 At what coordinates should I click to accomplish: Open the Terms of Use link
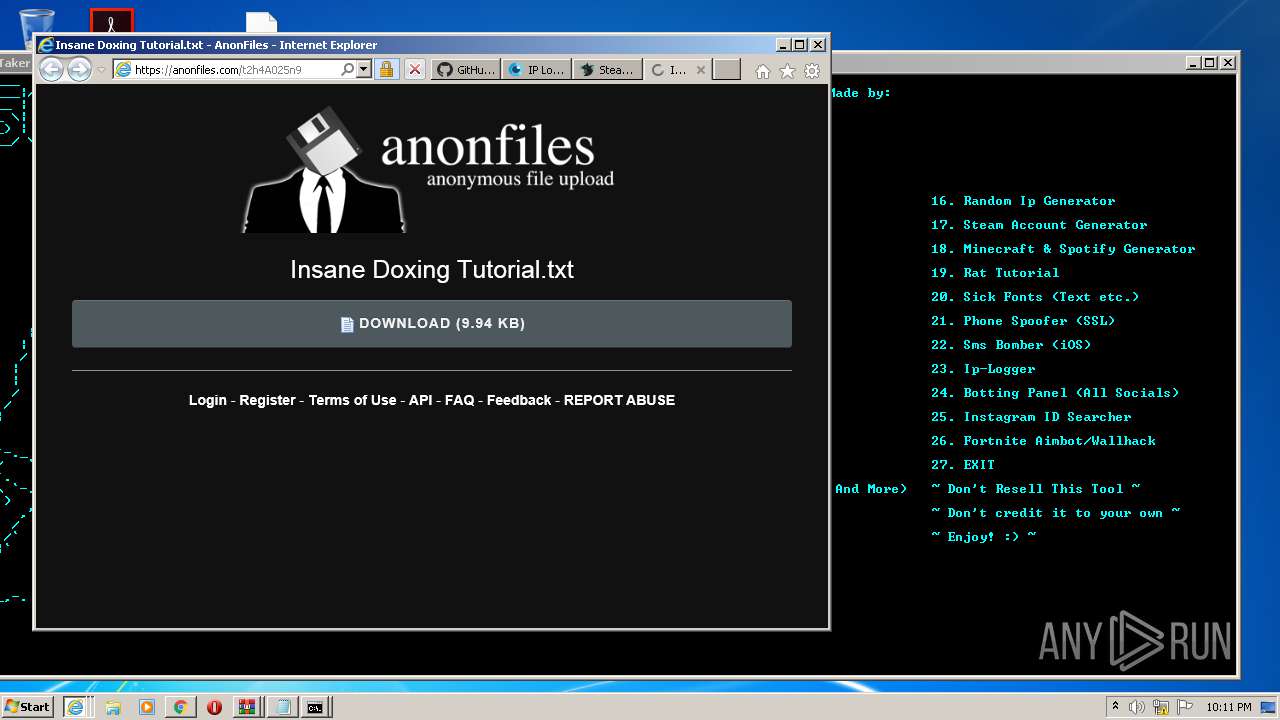coord(352,400)
